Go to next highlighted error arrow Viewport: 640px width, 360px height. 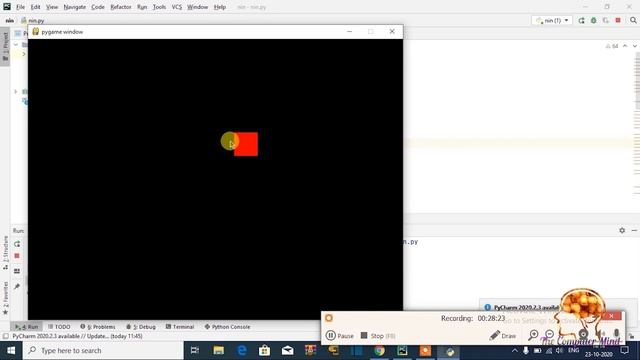pyautogui.click(x=634, y=46)
